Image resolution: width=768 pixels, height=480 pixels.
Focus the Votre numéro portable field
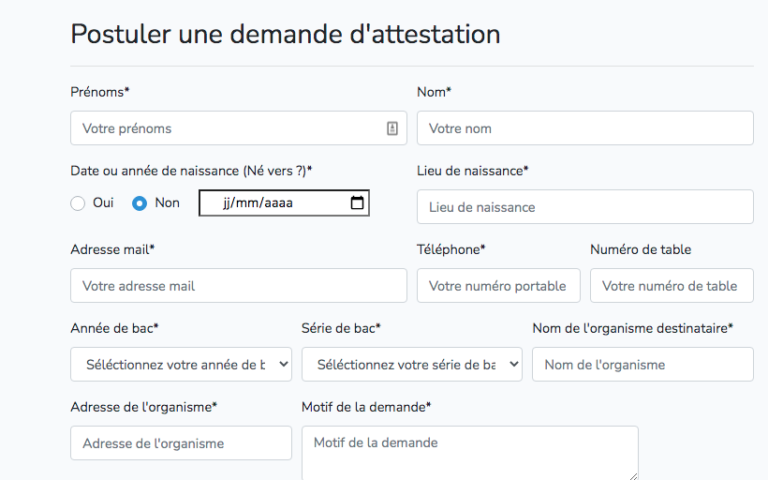(498, 286)
